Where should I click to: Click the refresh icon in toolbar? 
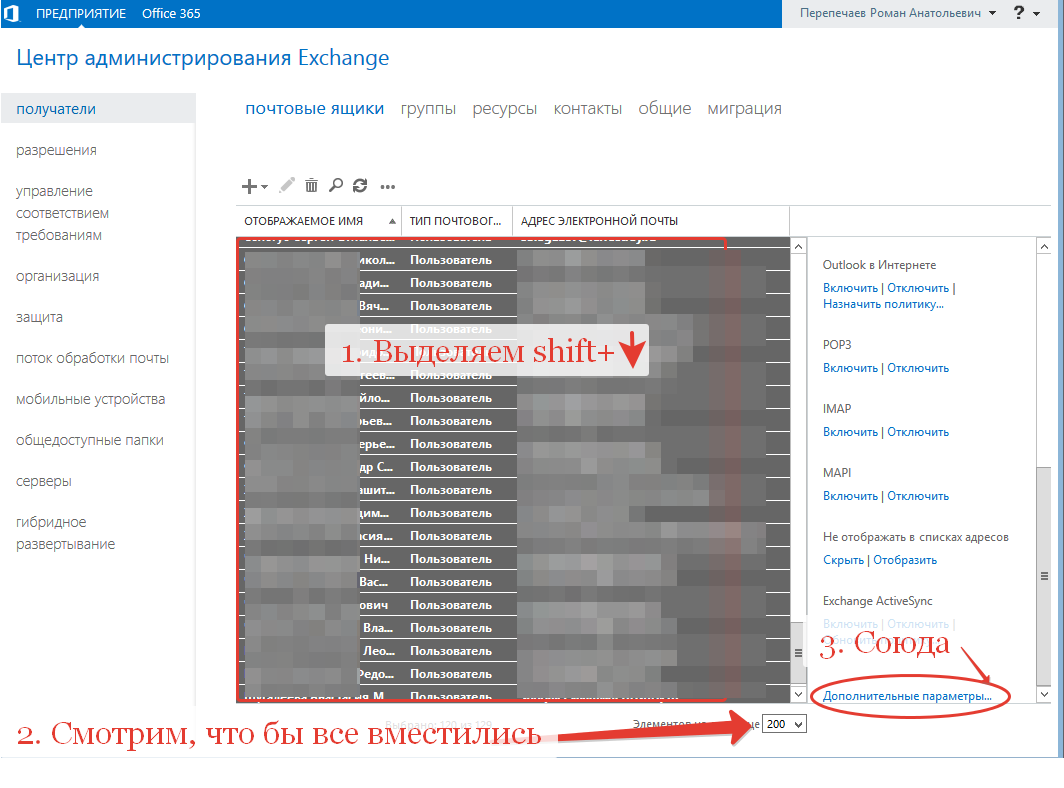pos(360,185)
